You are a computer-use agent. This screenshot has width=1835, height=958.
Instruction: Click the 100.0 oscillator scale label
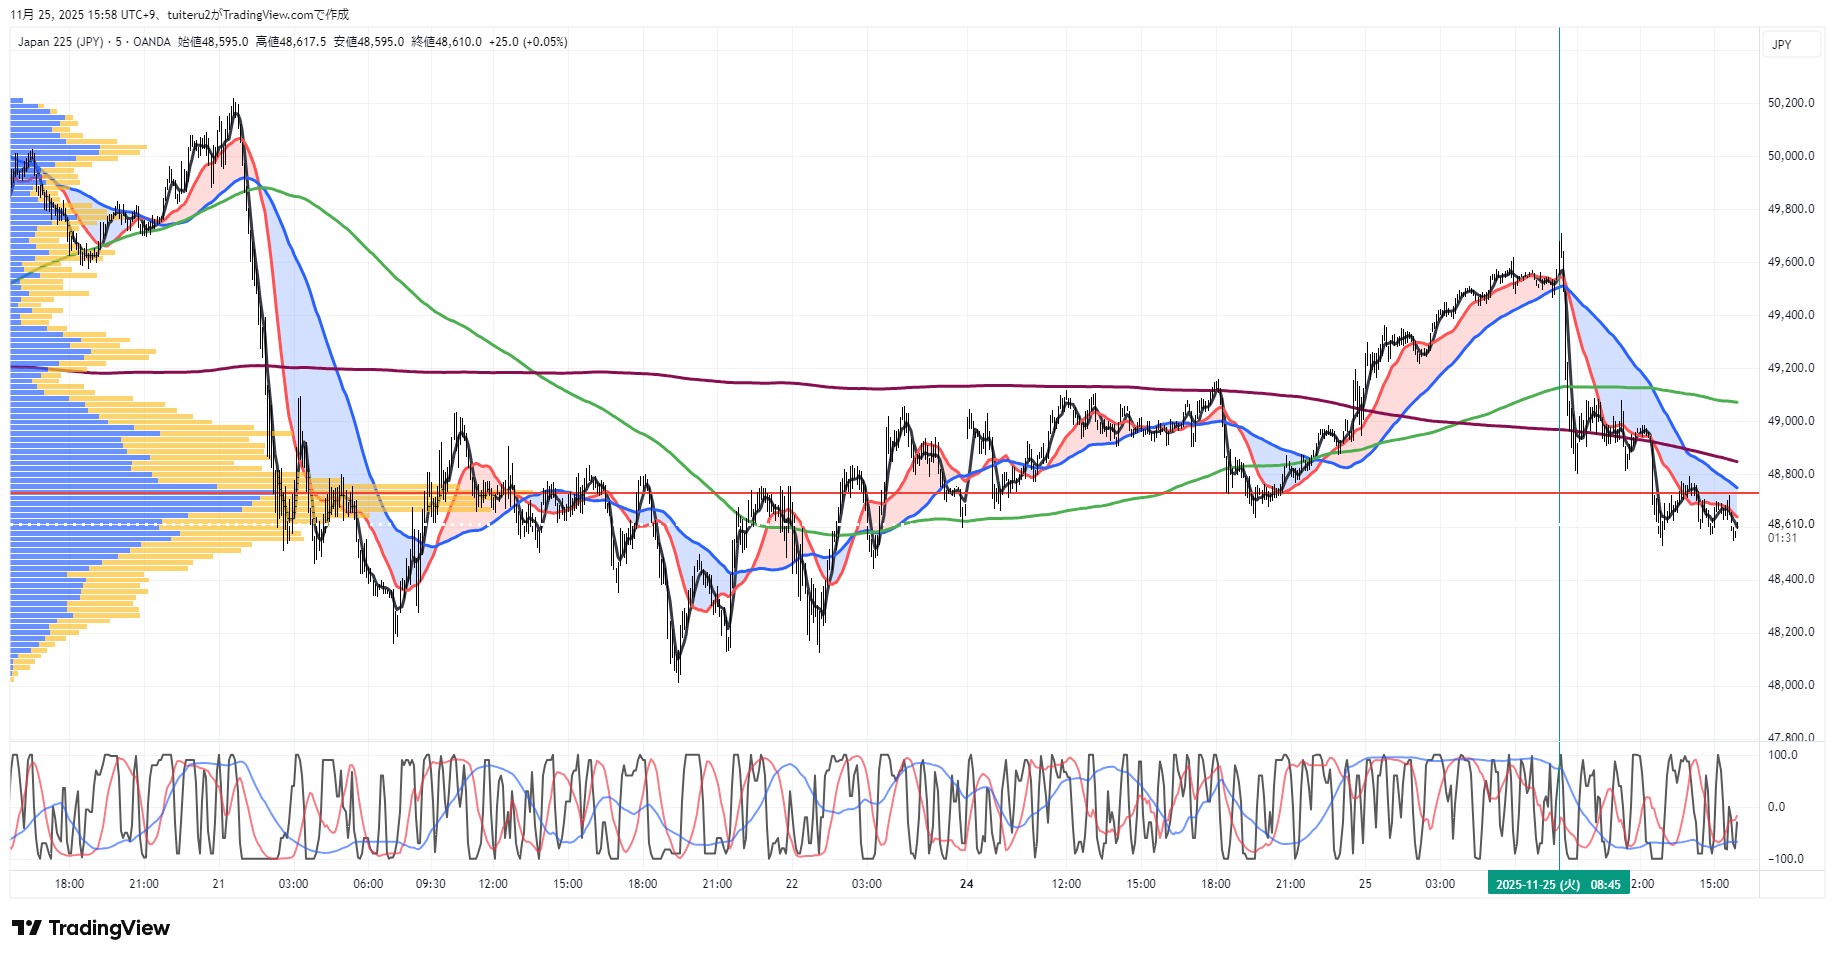click(x=1782, y=755)
